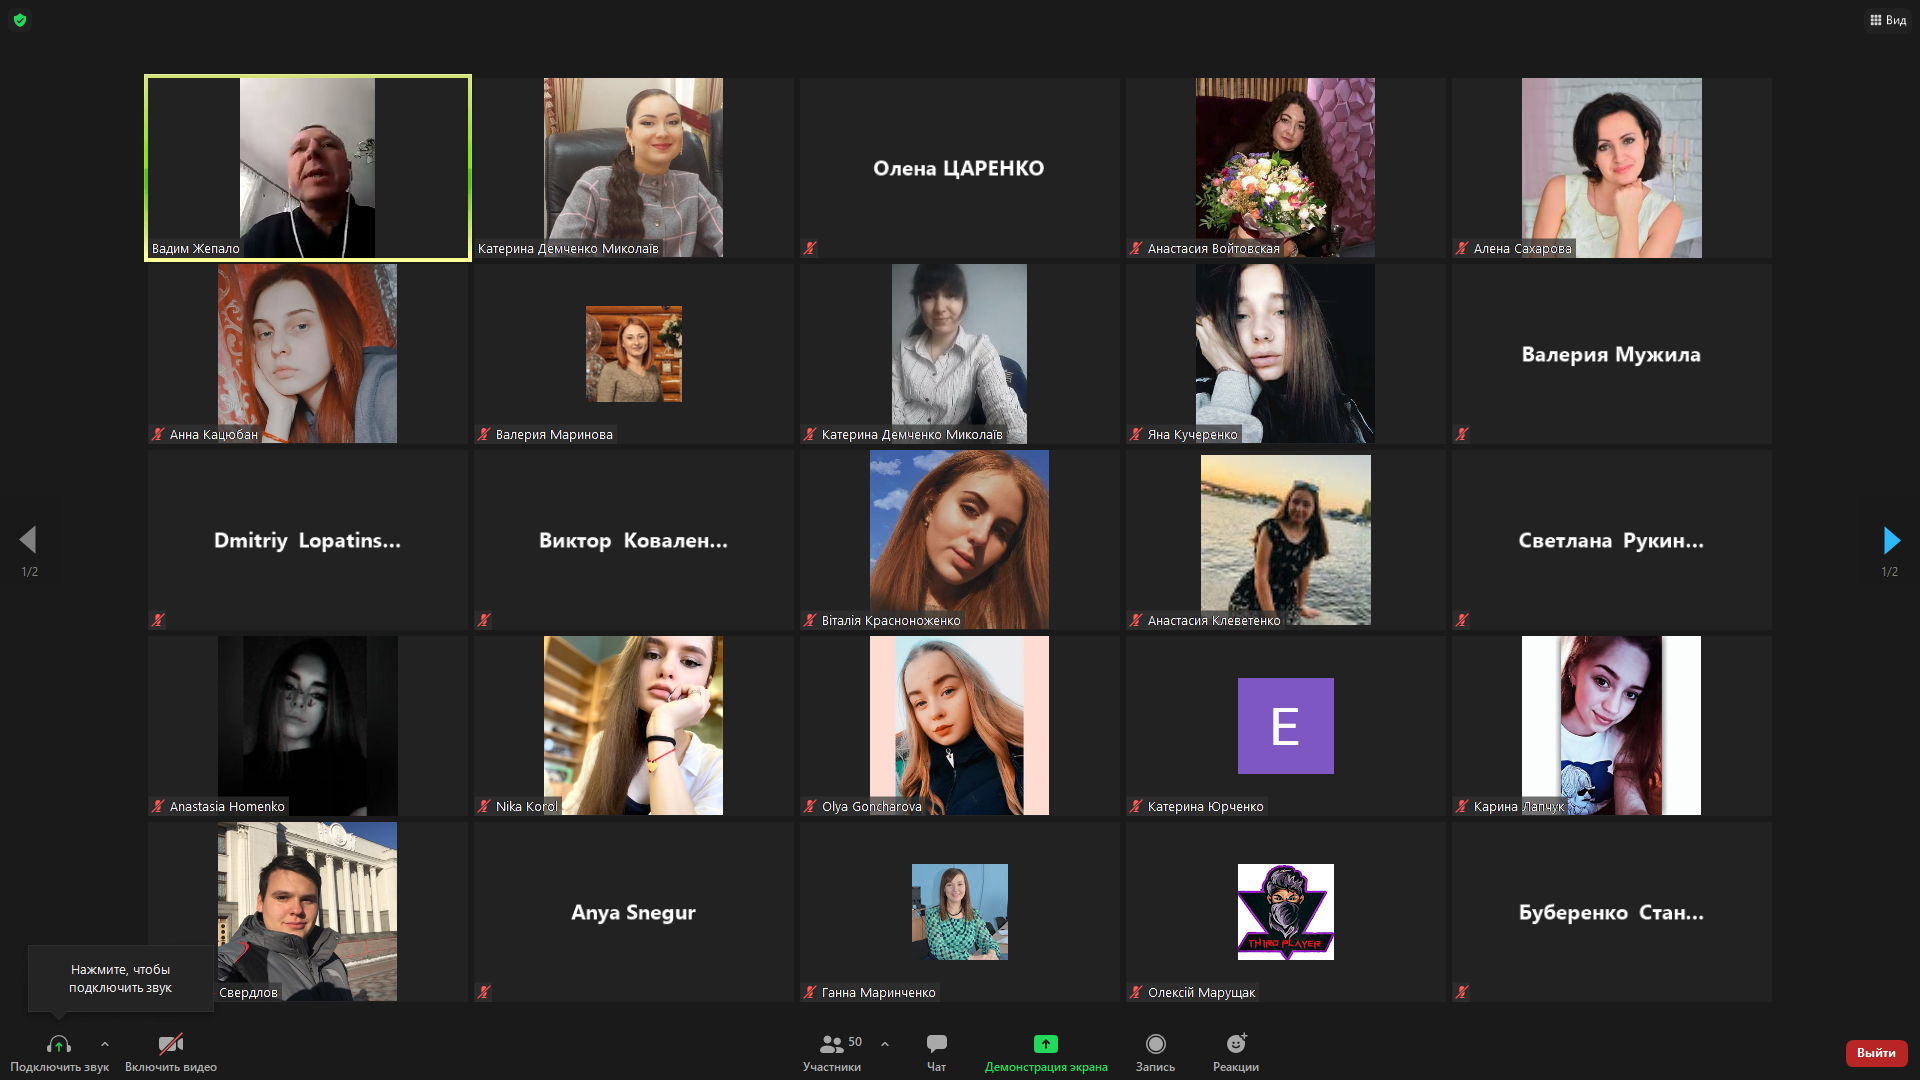Expand the audio options arrow next to the headphones
Screen dimensions: 1920x1080
(x=105, y=1044)
